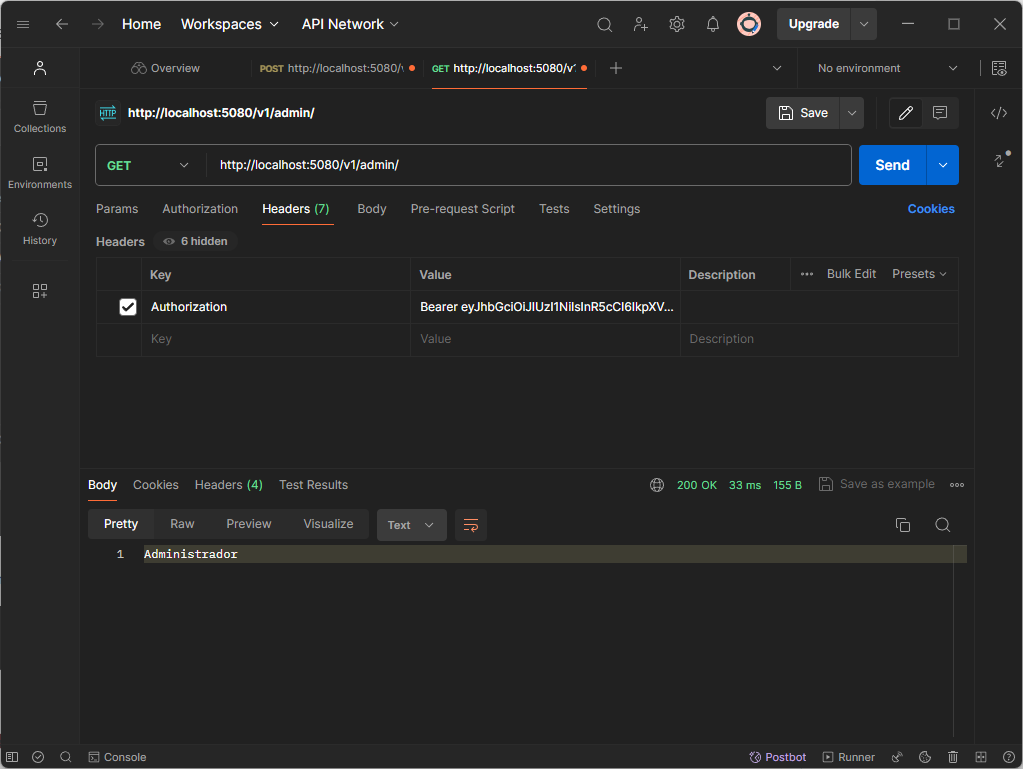The height and width of the screenshot is (769, 1023).
Task: Open the Save options arrow
Action: tap(852, 113)
